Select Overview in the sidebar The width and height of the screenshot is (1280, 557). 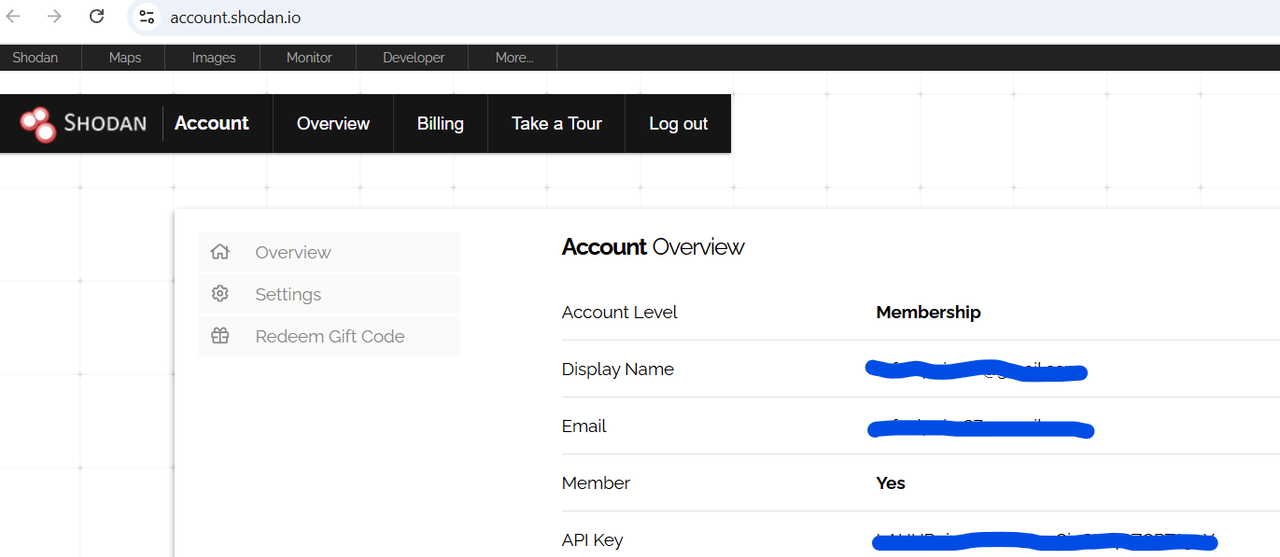pyautogui.click(x=329, y=252)
